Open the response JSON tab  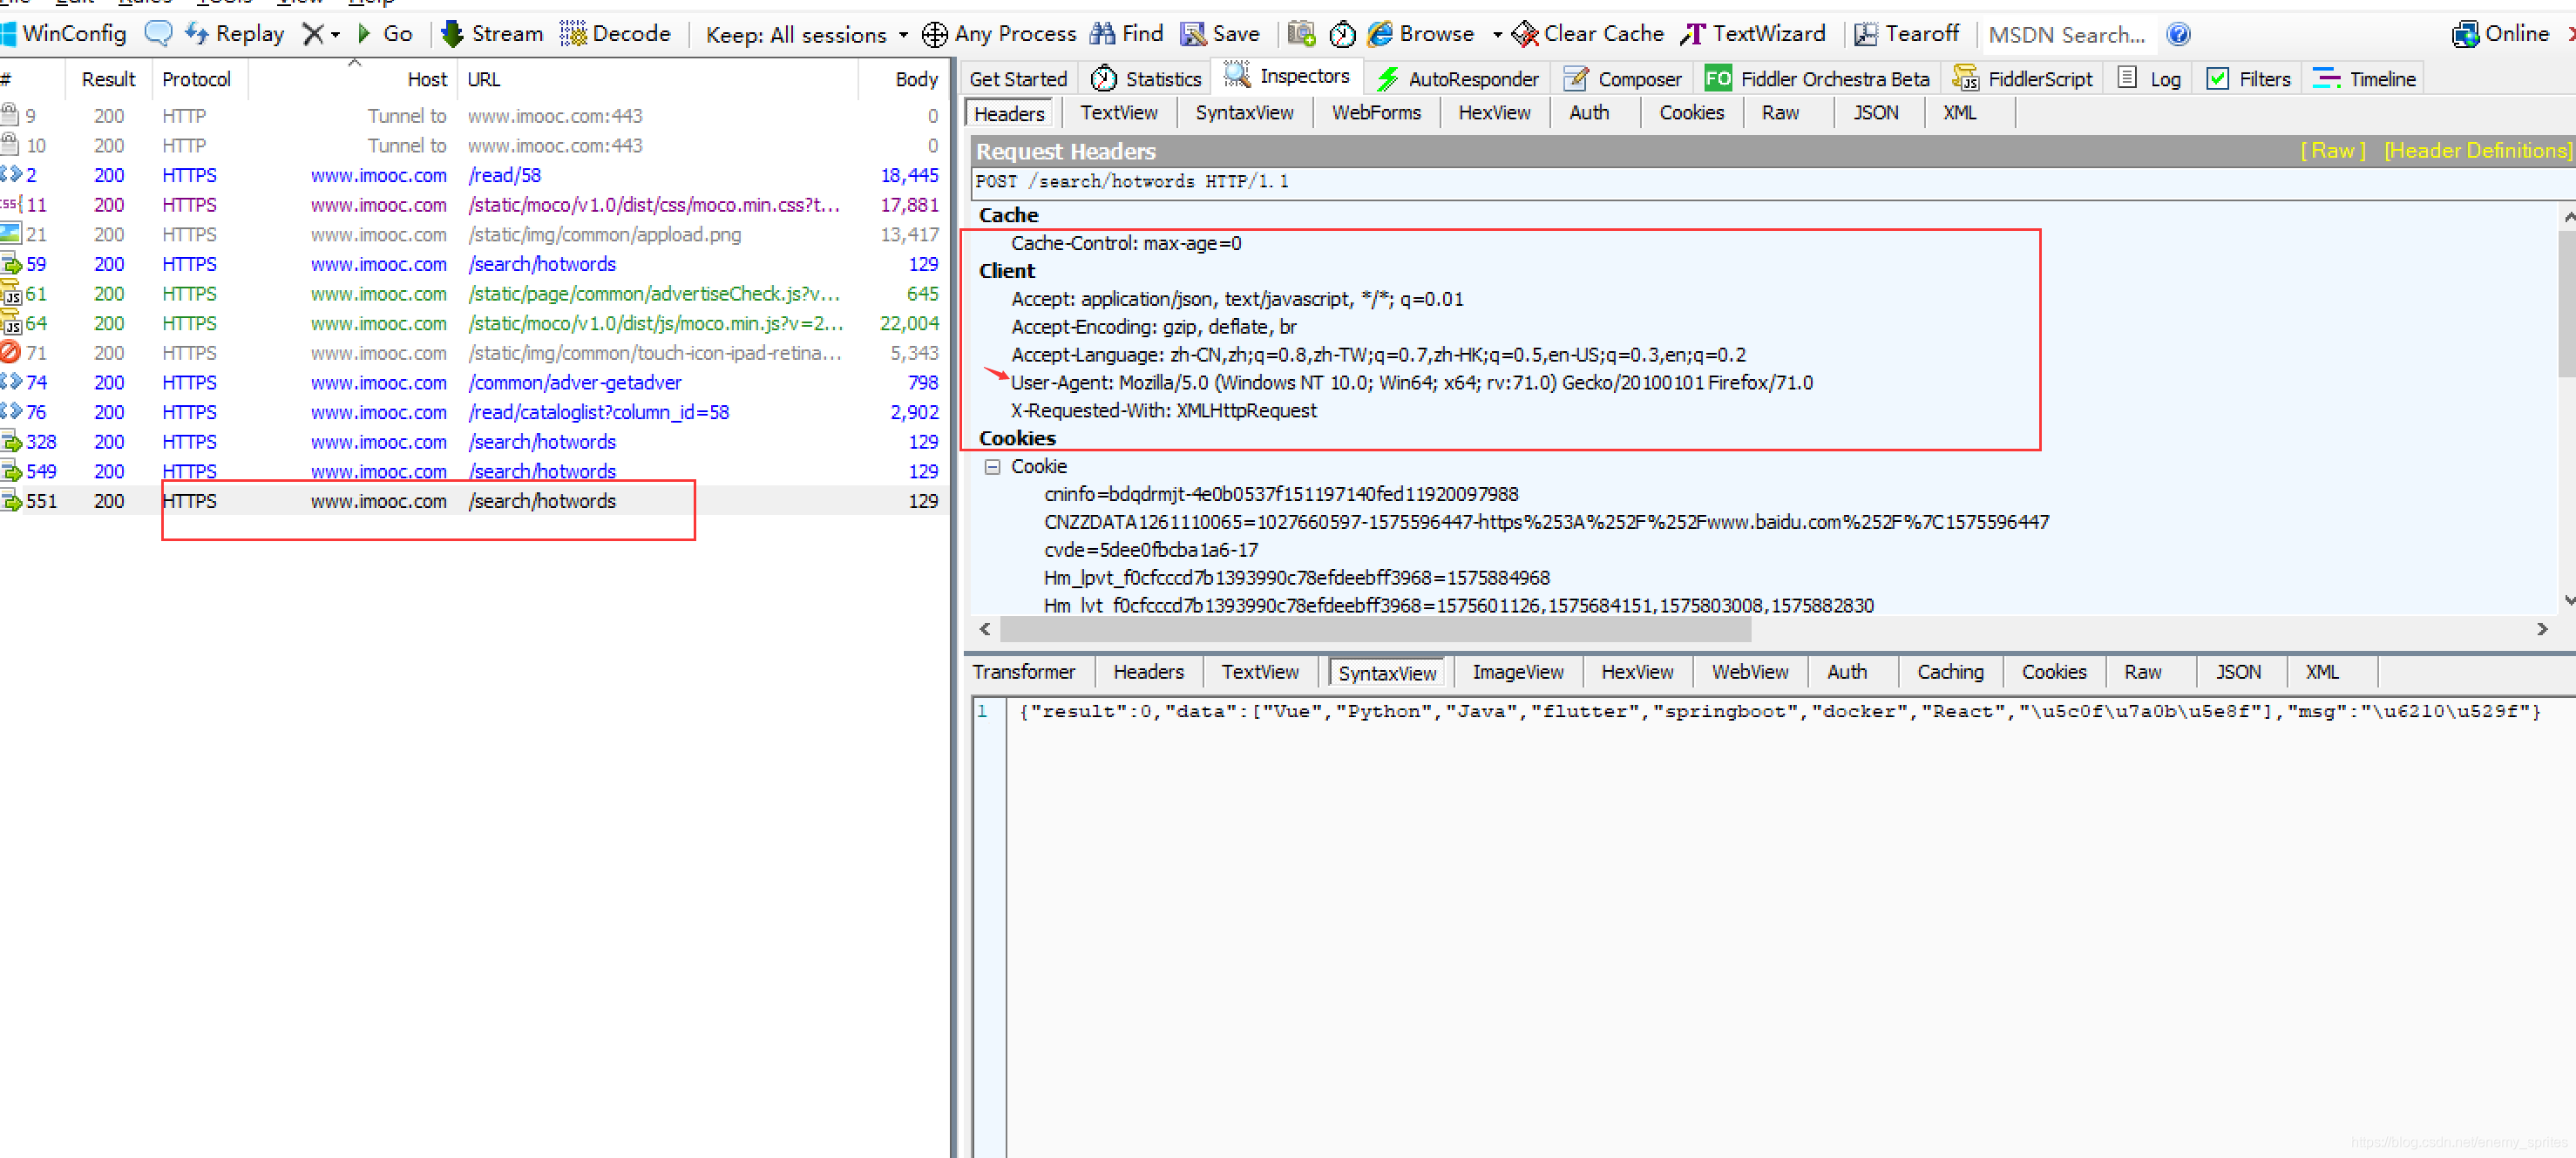[2237, 672]
